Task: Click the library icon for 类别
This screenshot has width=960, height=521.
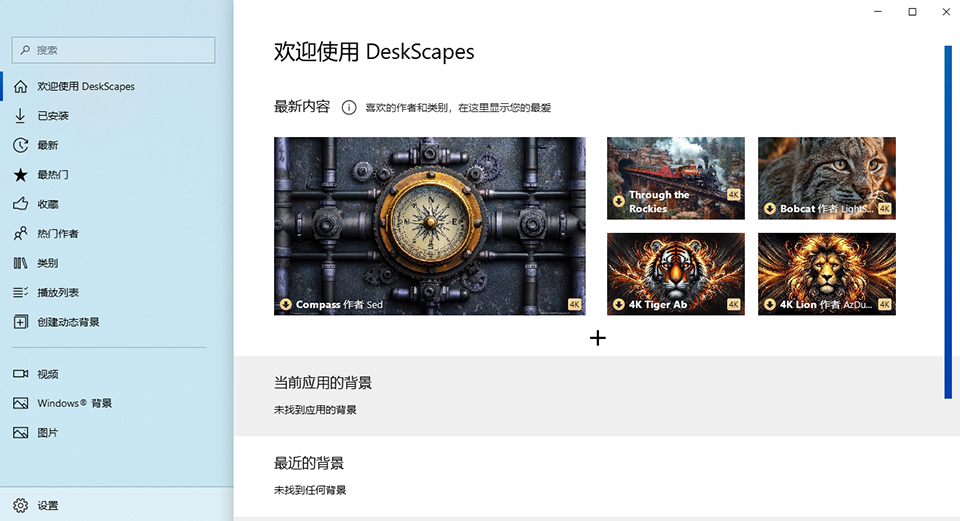Action: coord(20,263)
